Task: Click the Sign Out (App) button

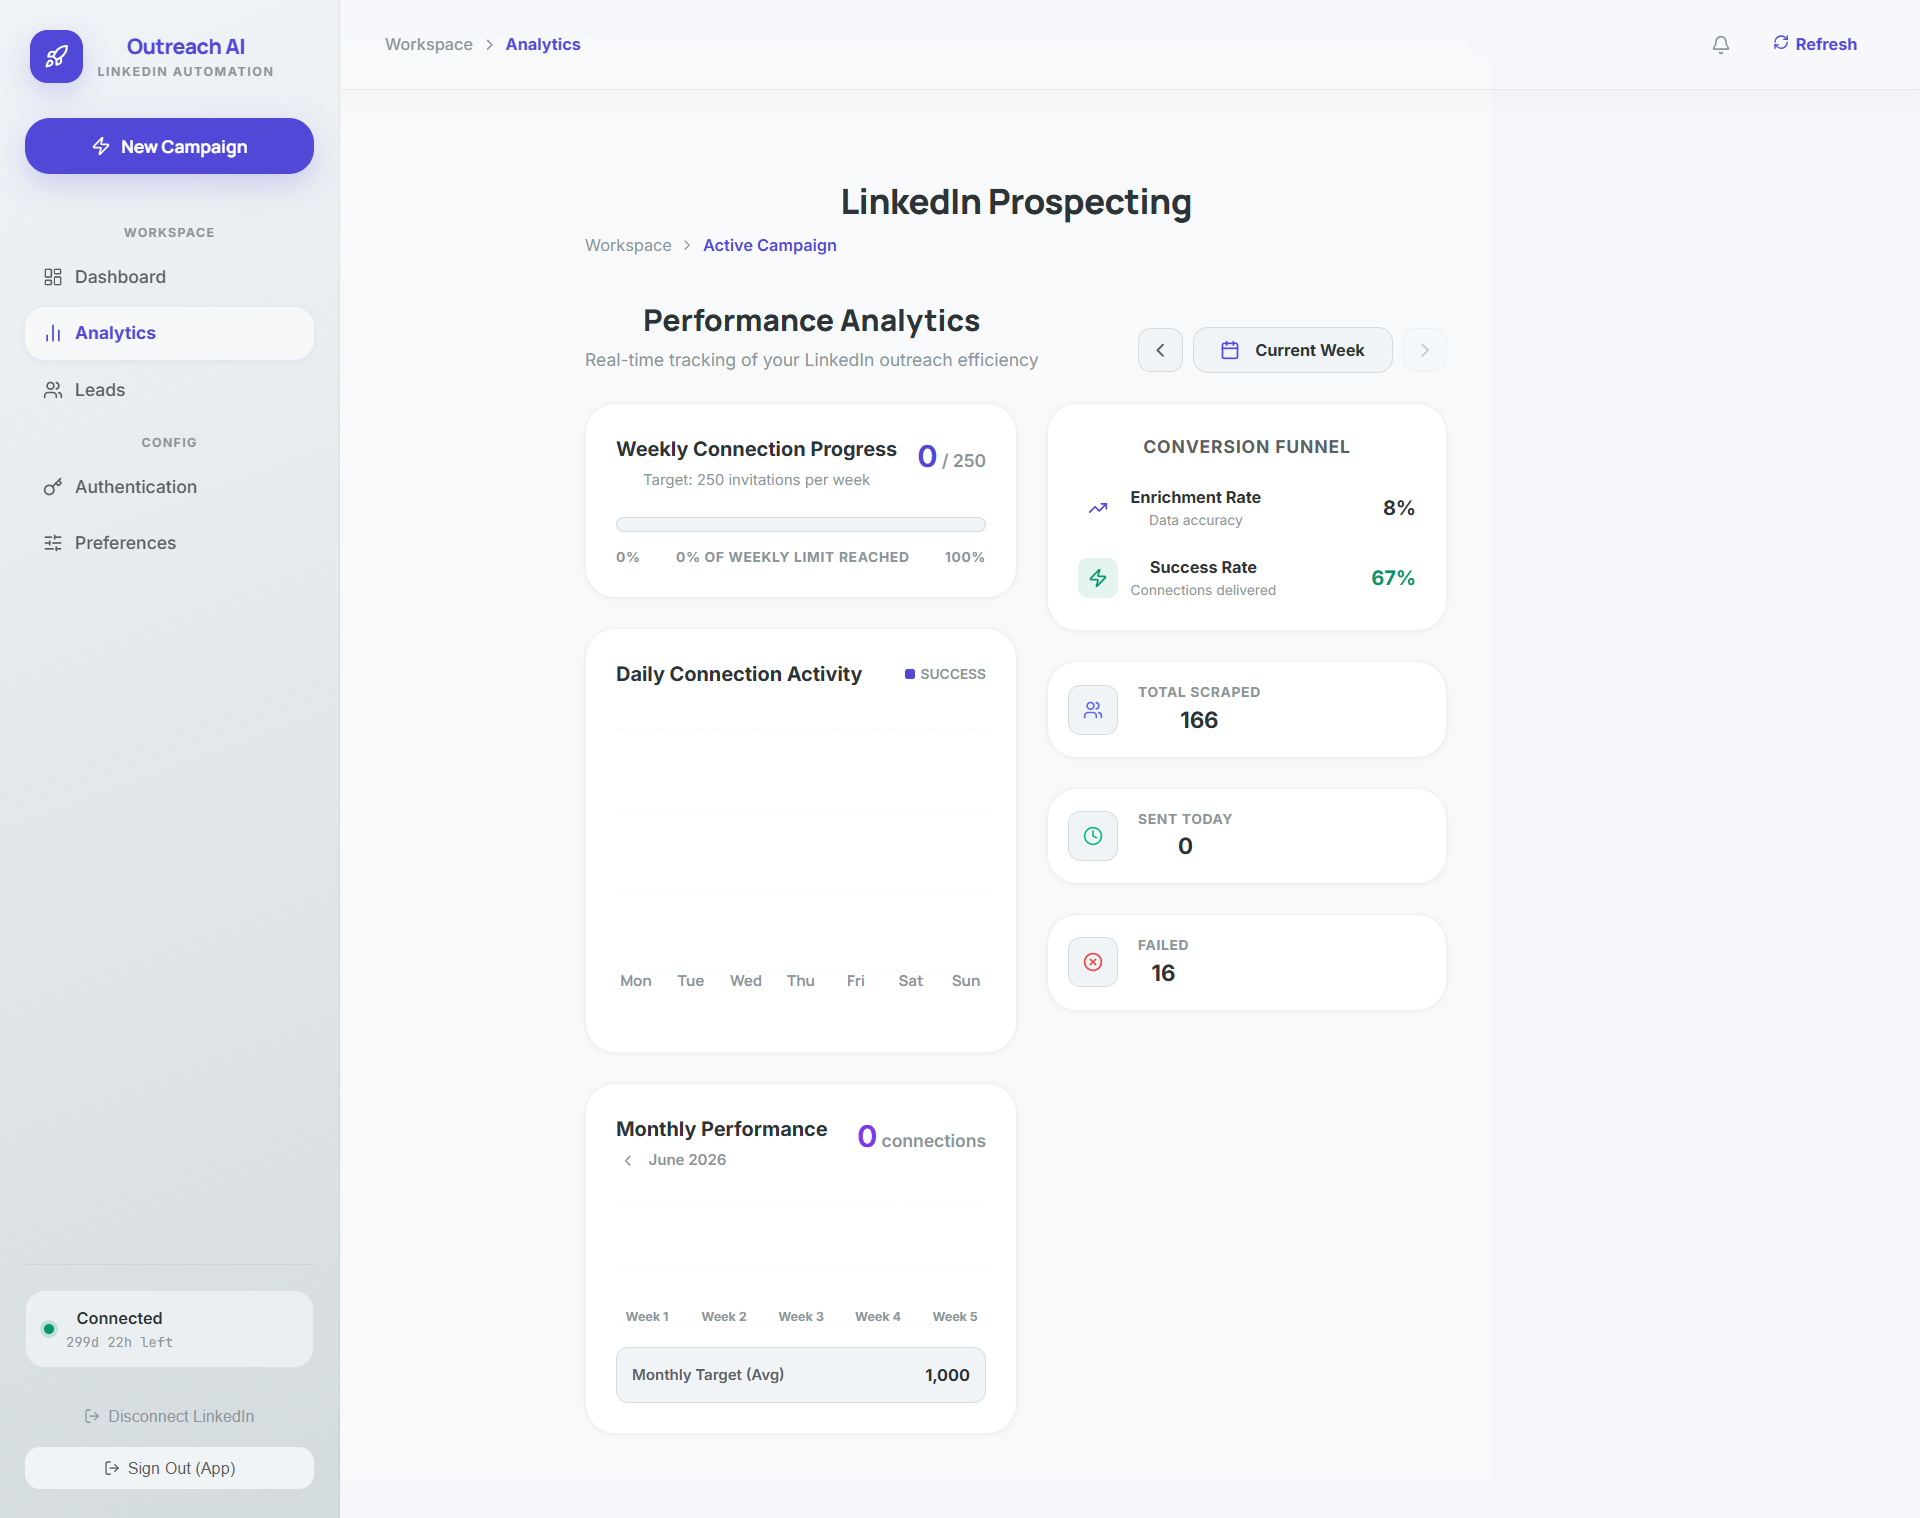Action: [169, 1468]
